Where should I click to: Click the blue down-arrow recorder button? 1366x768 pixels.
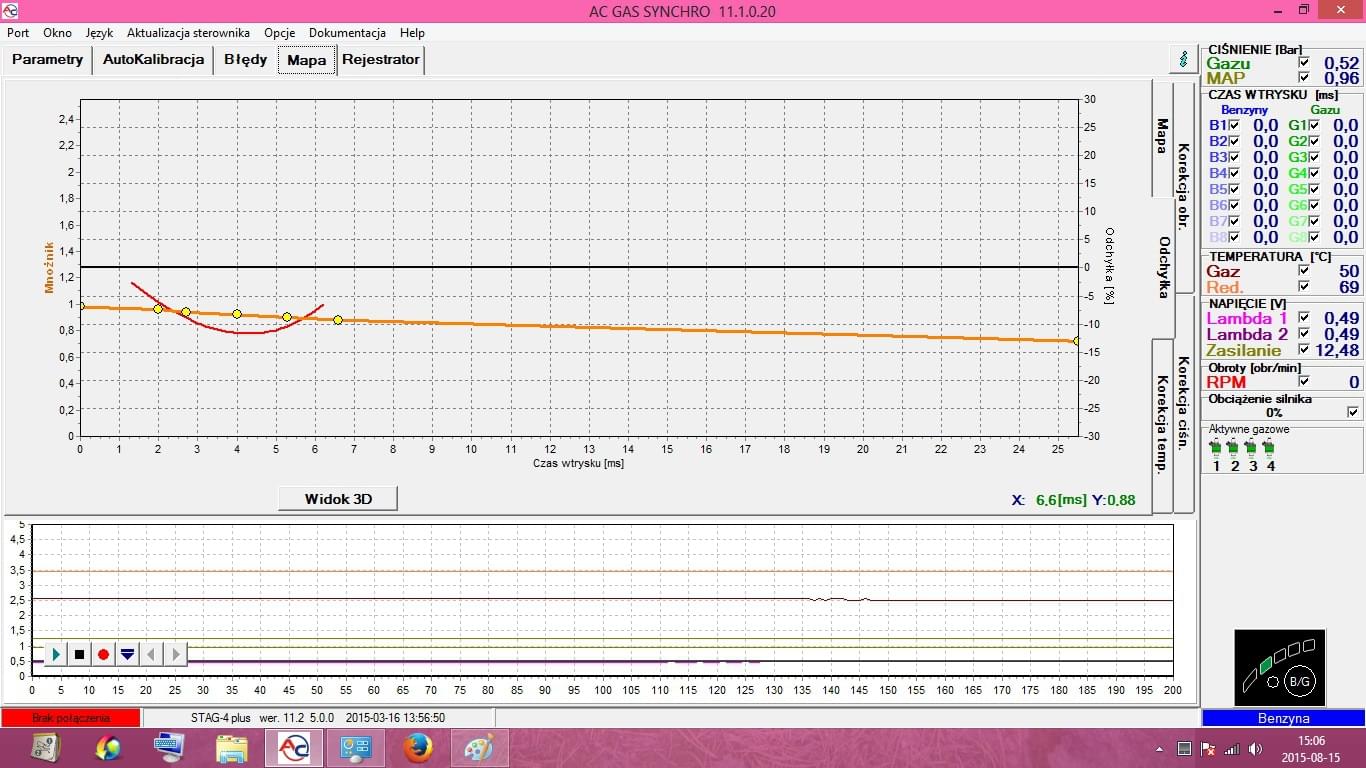tap(127, 654)
